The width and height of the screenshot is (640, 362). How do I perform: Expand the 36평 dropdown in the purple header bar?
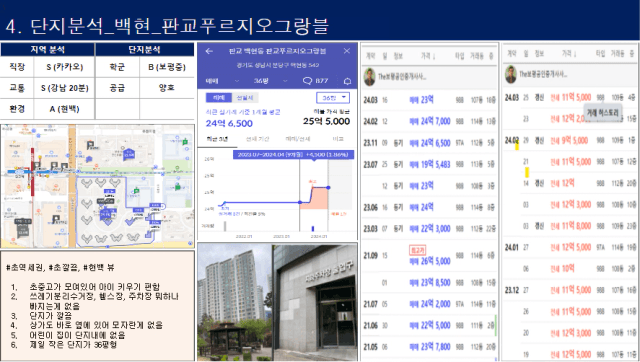click(271, 81)
